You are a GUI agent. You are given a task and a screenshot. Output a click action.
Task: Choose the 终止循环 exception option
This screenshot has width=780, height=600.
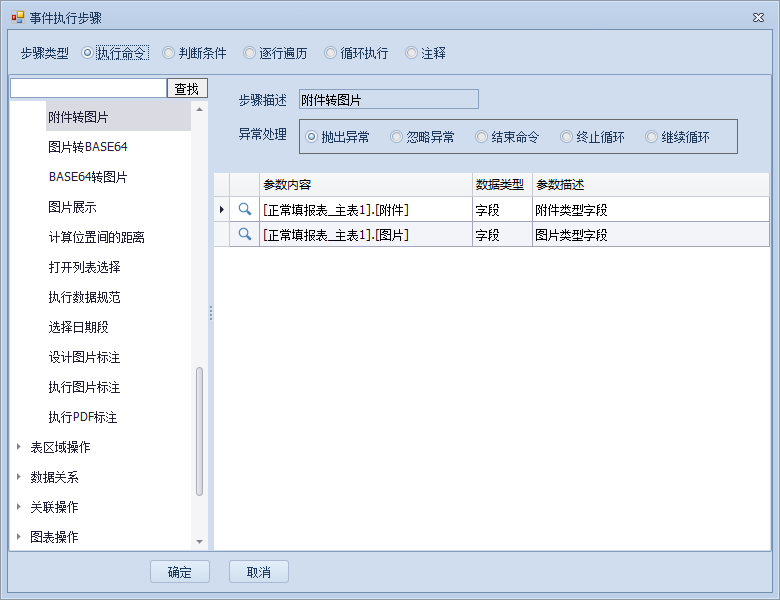click(567, 137)
